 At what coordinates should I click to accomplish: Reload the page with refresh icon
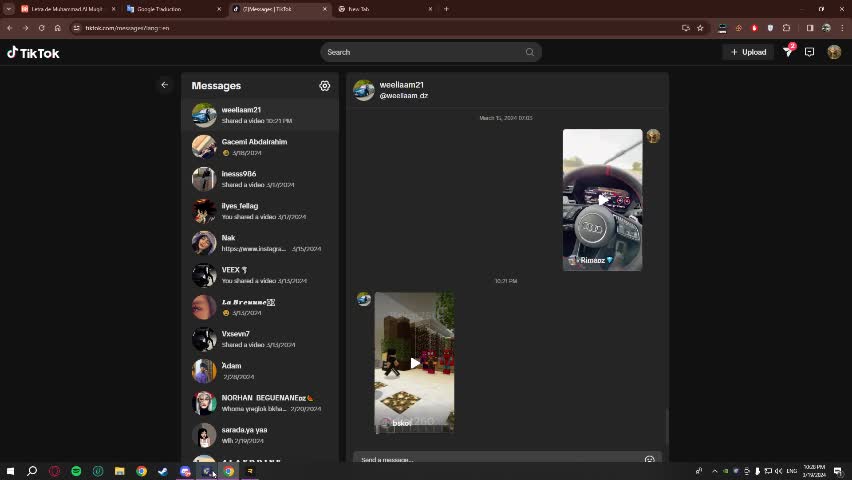(x=41, y=28)
